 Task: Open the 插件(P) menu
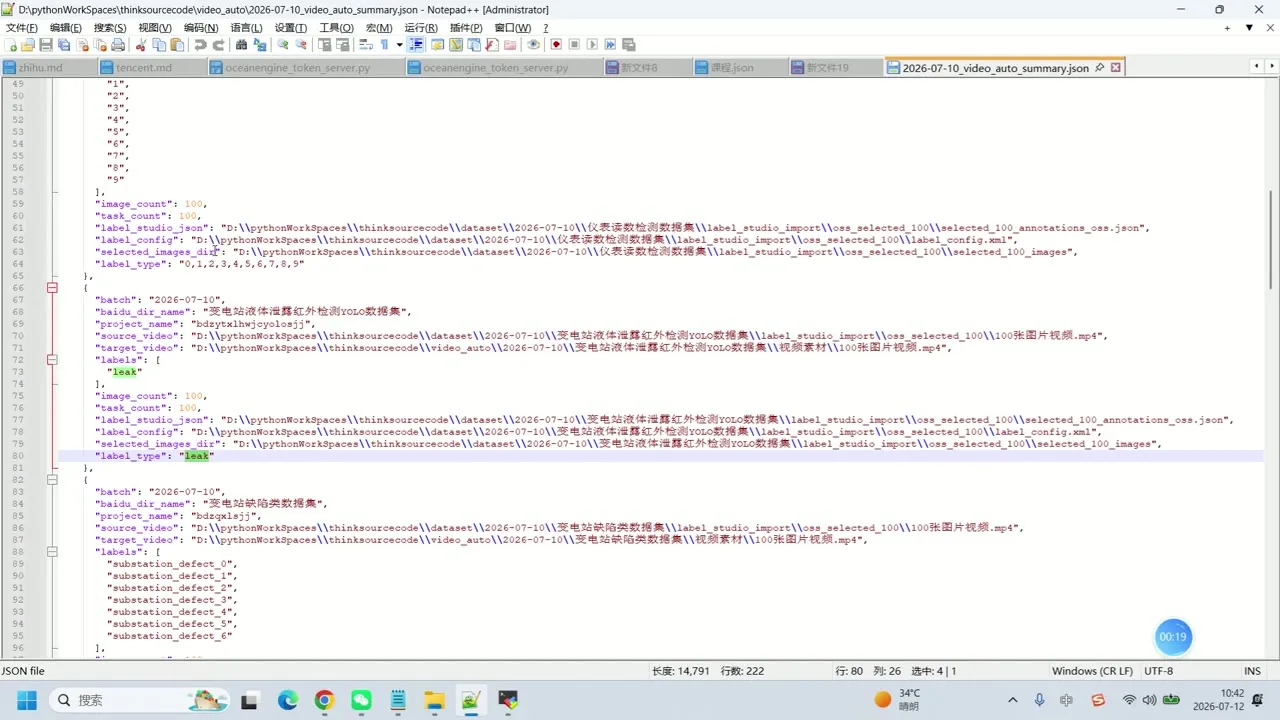click(x=467, y=27)
